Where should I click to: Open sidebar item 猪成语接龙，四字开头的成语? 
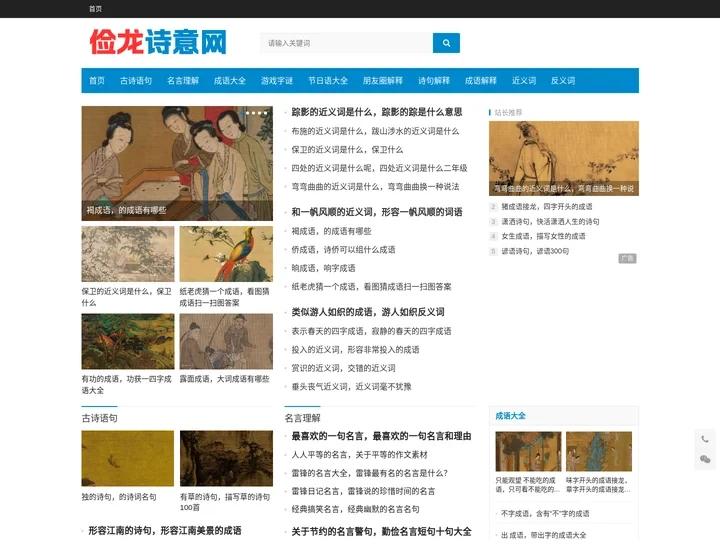click(x=546, y=207)
